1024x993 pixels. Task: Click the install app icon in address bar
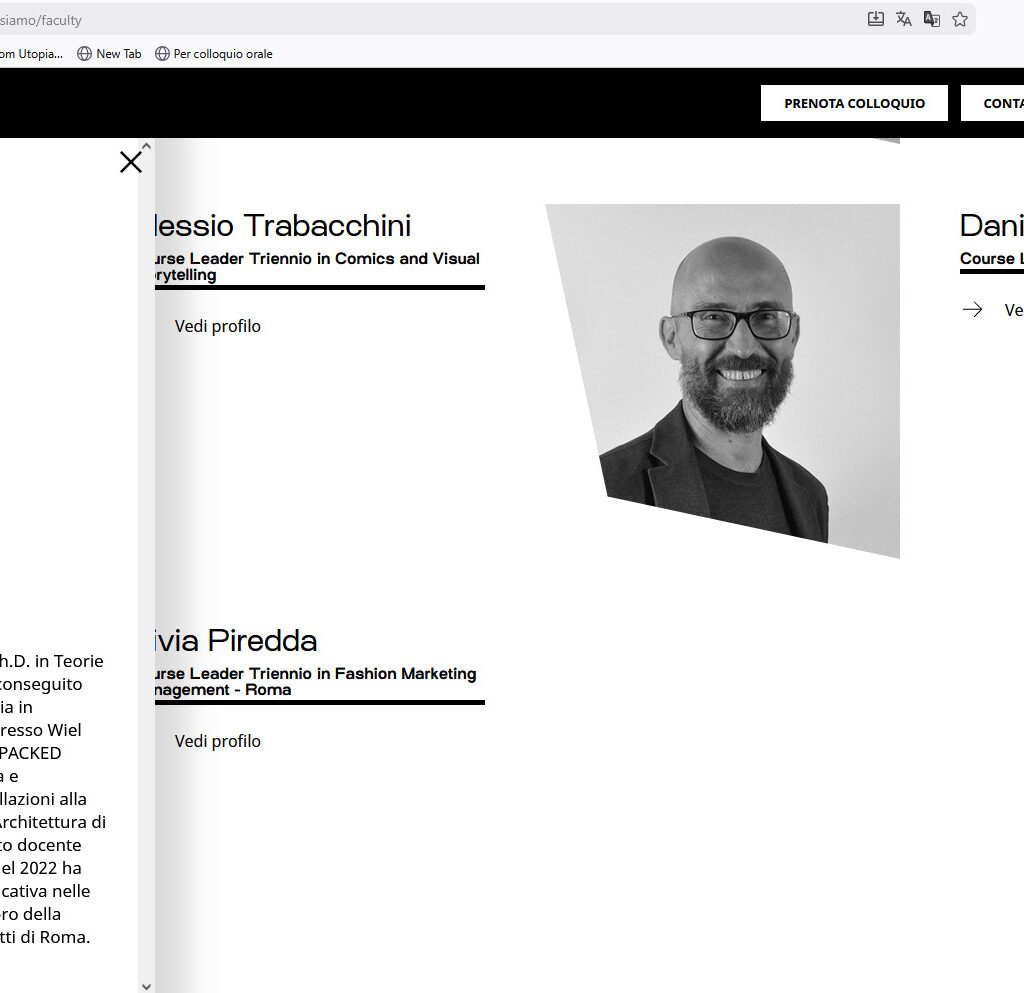tap(876, 19)
